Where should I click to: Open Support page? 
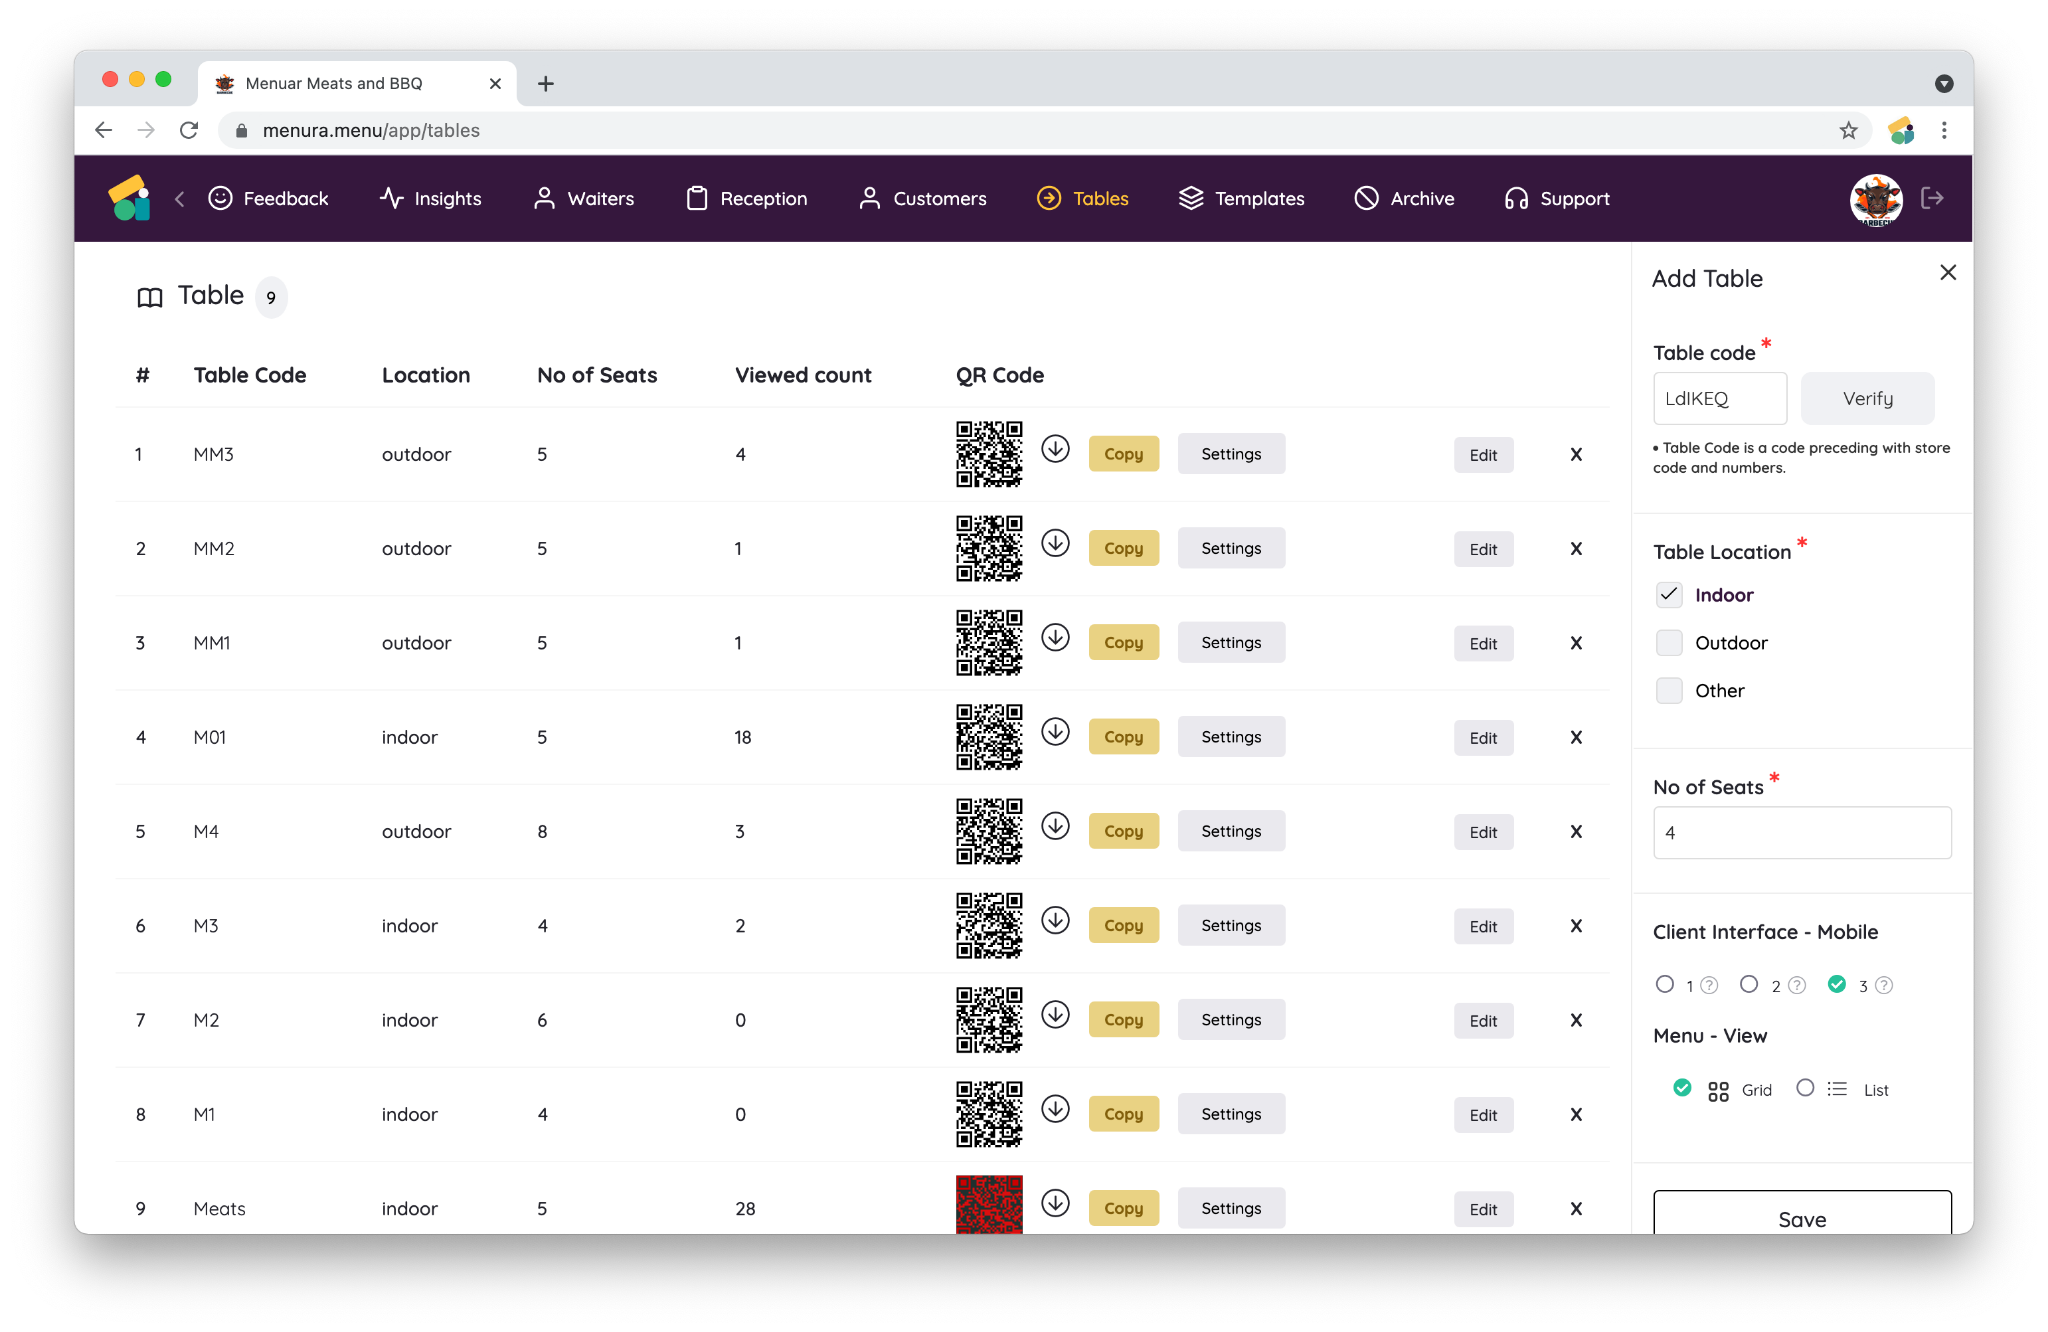(x=1557, y=199)
